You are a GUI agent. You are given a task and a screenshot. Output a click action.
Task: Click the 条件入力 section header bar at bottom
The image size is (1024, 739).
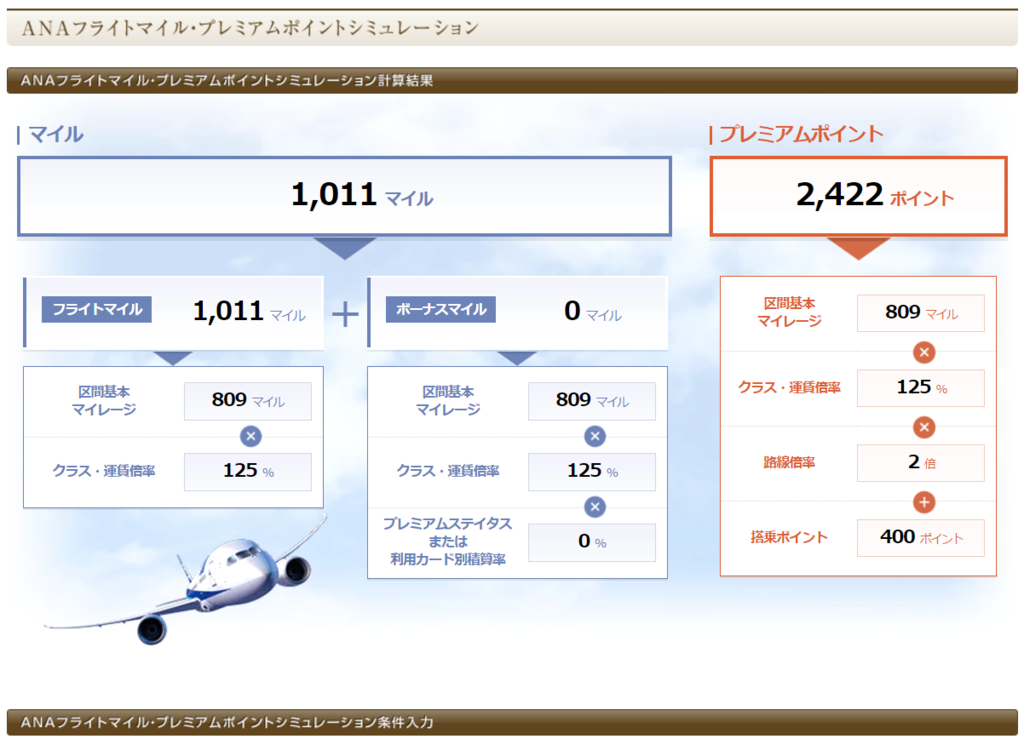512,723
